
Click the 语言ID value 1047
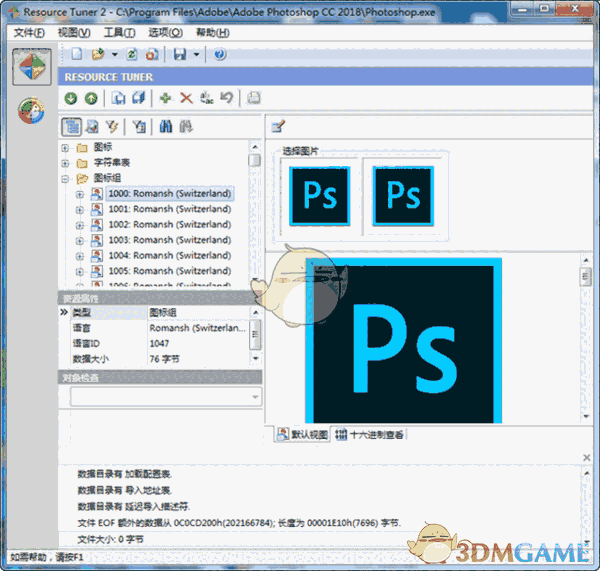160,343
